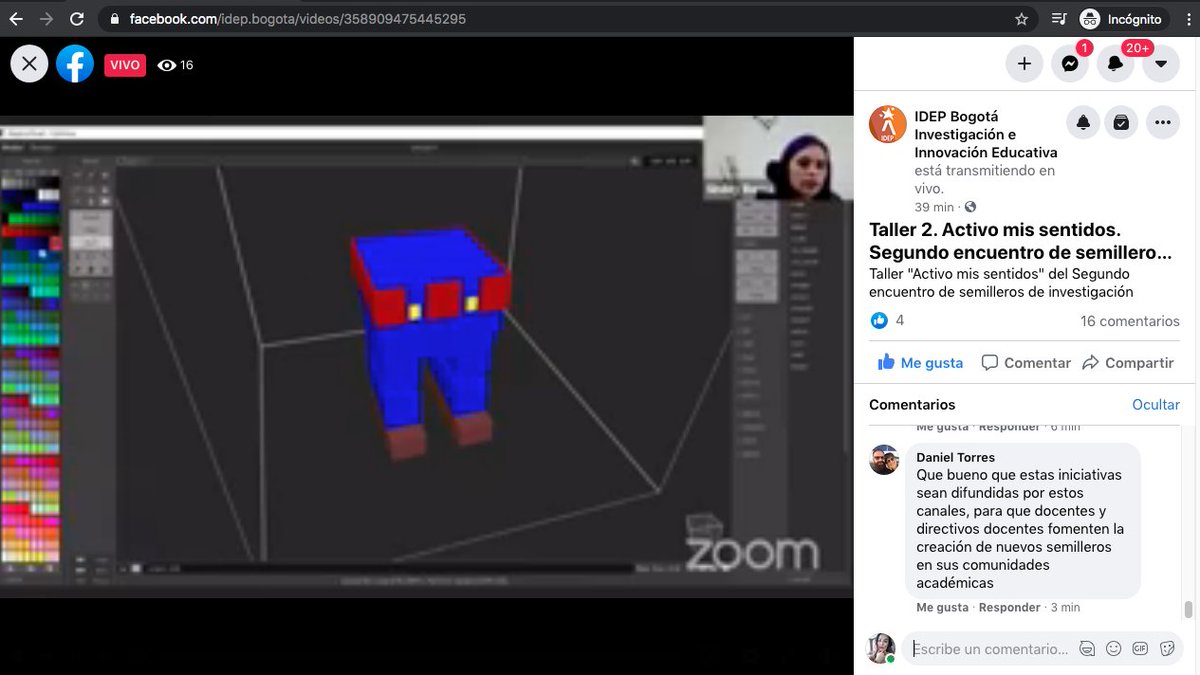1200x675 pixels.
Task: Save the video with the bookmark icon
Action: (x=1122, y=122)
